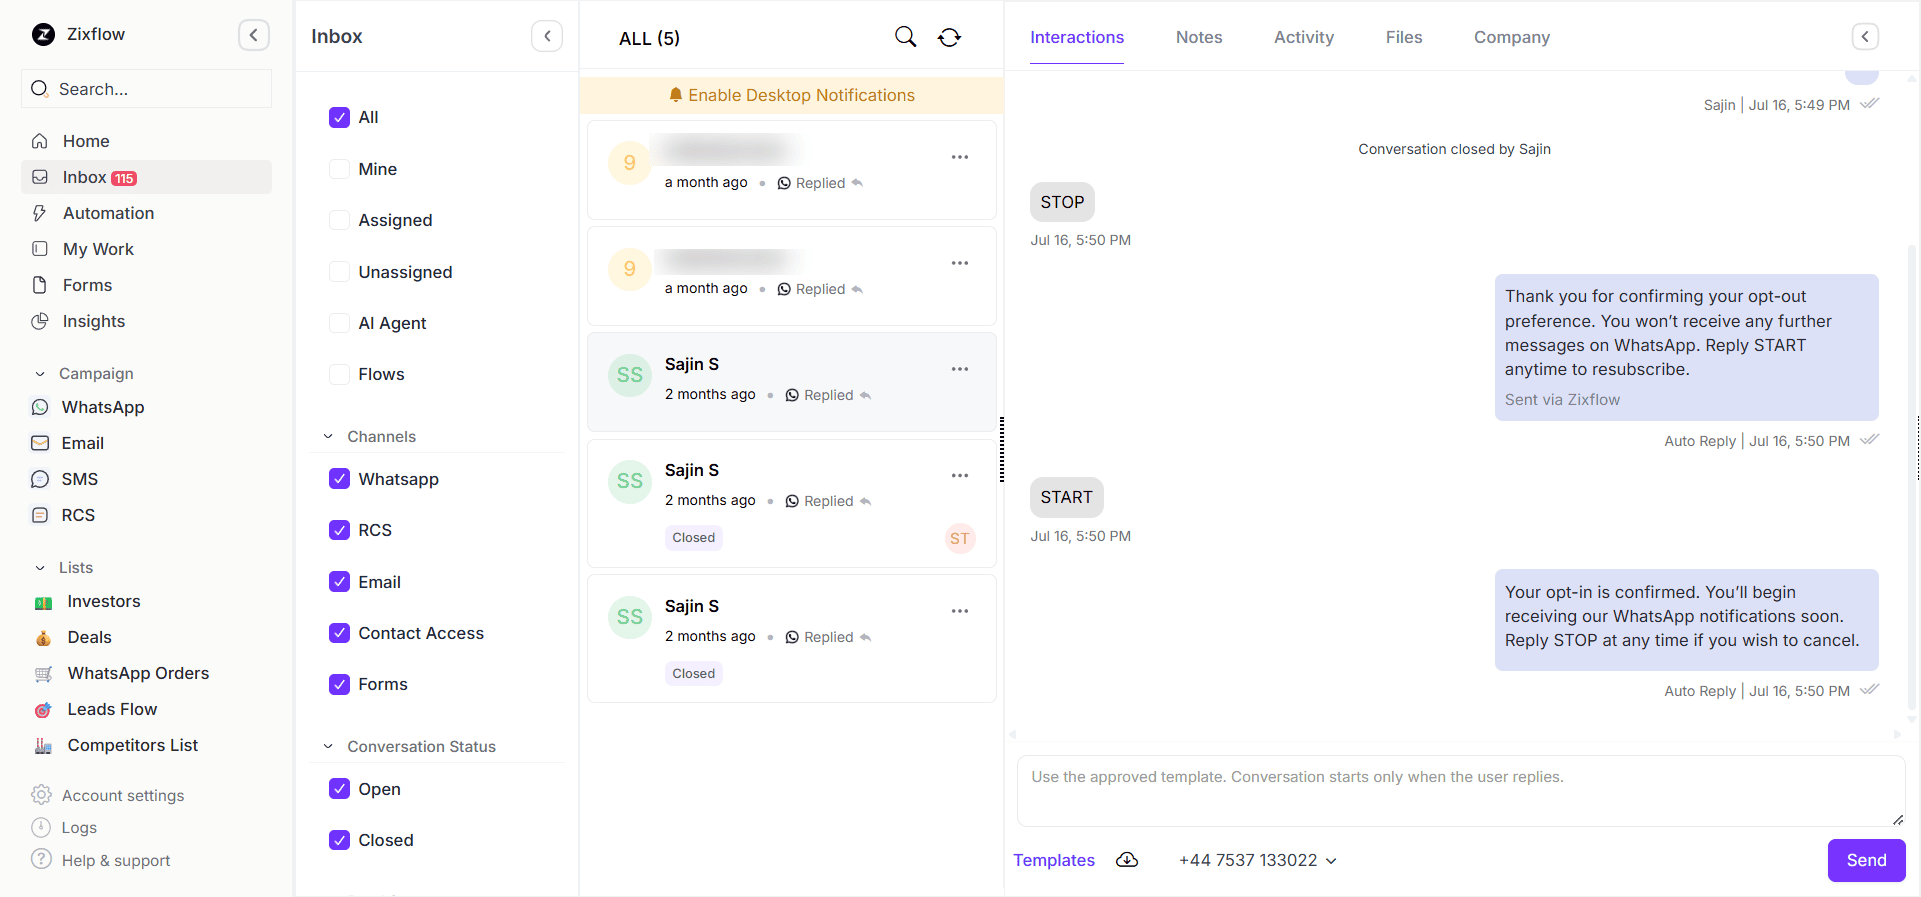This screenshot has height=897, width=1921.
Task: Select the STOP message bubble
Action: [x=1062, y=202]
